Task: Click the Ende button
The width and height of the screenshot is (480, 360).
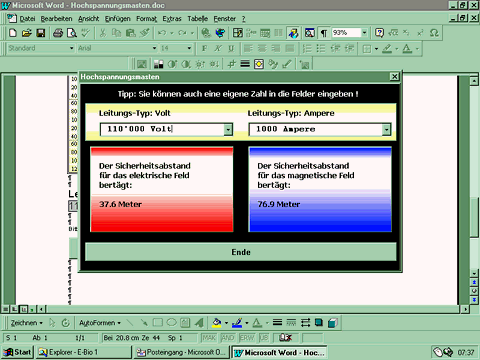Action: pyautogui.click(x=241, y=252)
